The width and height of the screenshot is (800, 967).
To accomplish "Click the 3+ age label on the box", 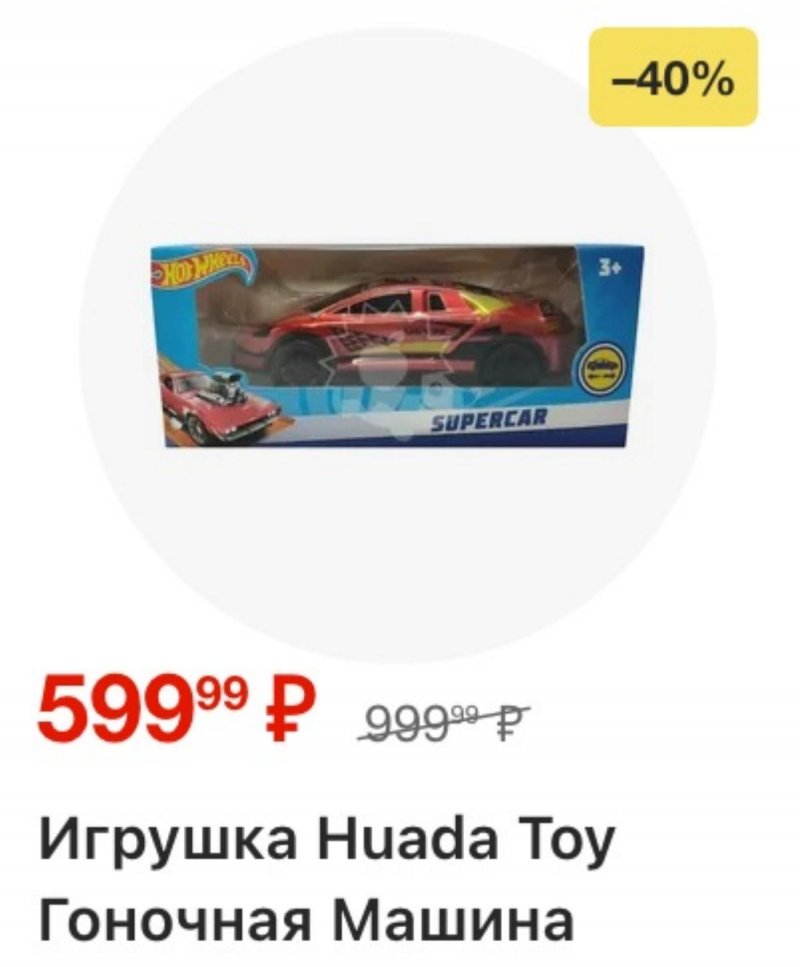I will point(611,270).
